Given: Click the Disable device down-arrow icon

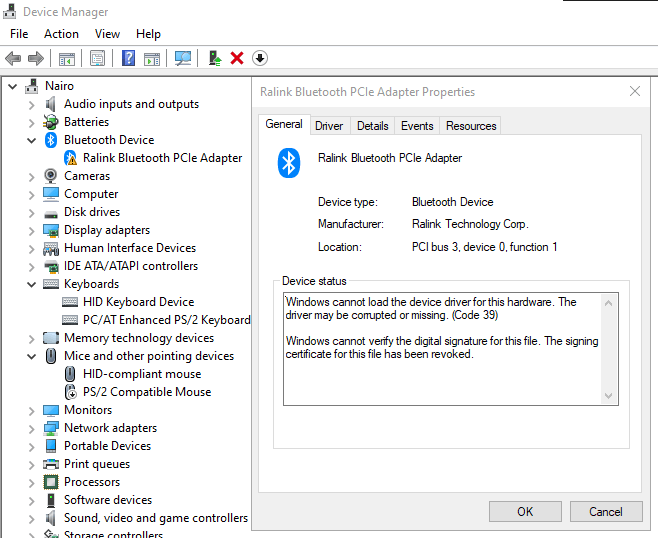Looking at the screenshot, I should point(259,58).
